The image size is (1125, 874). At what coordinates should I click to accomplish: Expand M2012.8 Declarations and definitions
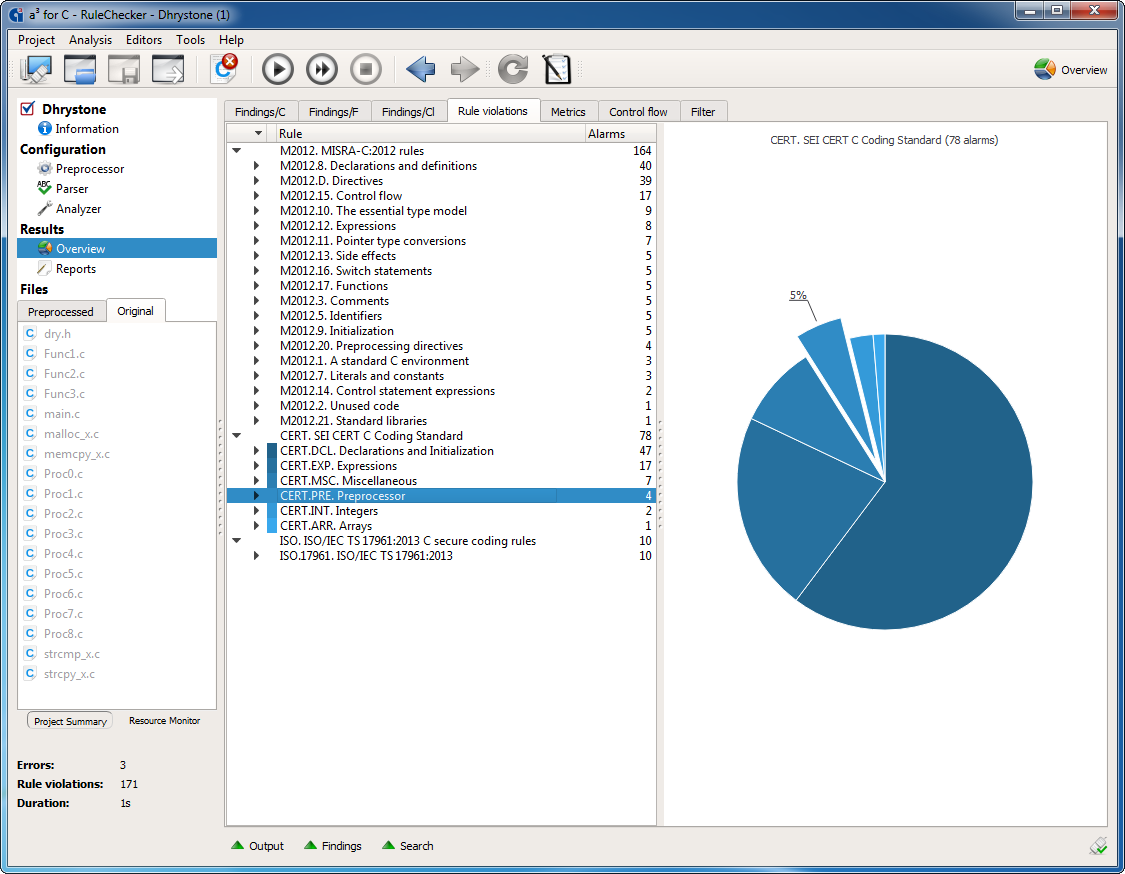[256, 166]
